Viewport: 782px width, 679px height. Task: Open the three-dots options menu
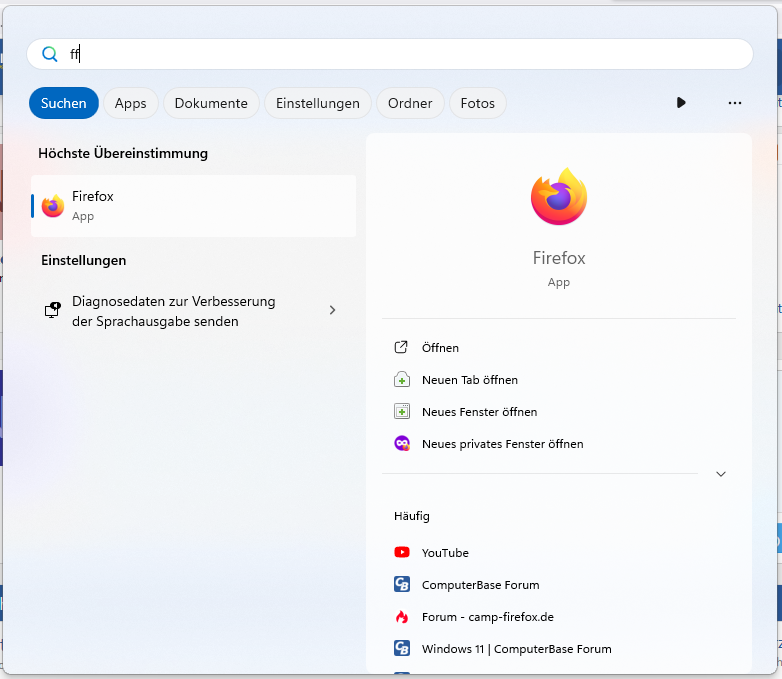735,103
